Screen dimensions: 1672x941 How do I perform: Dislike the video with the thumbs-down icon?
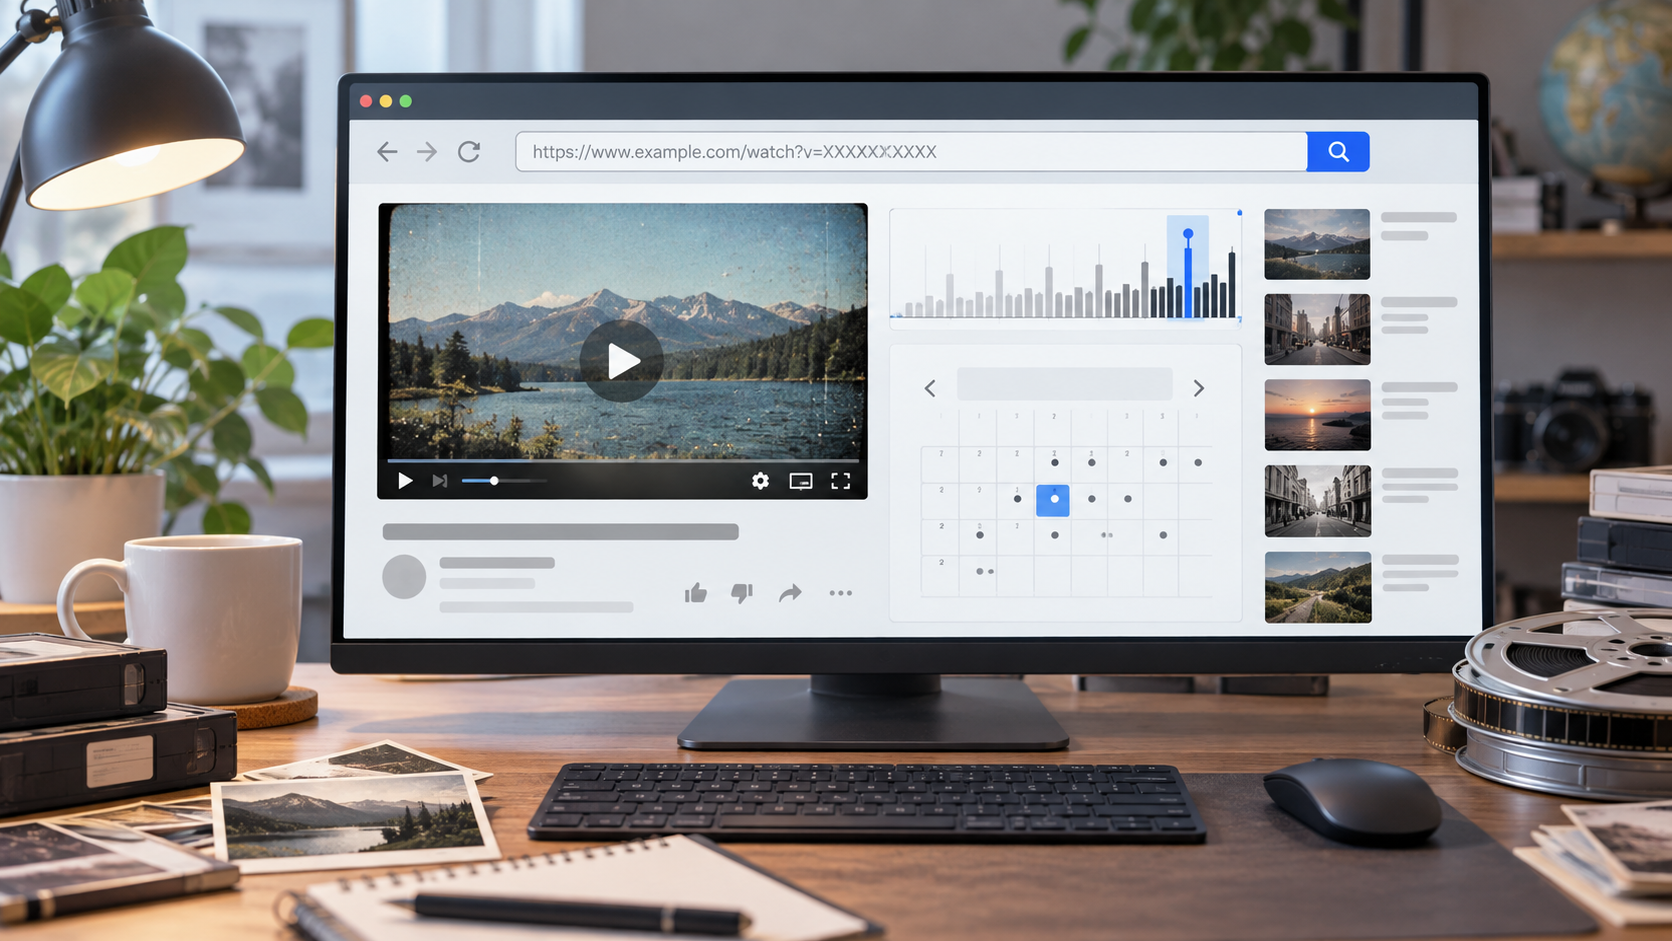(742, 593)
